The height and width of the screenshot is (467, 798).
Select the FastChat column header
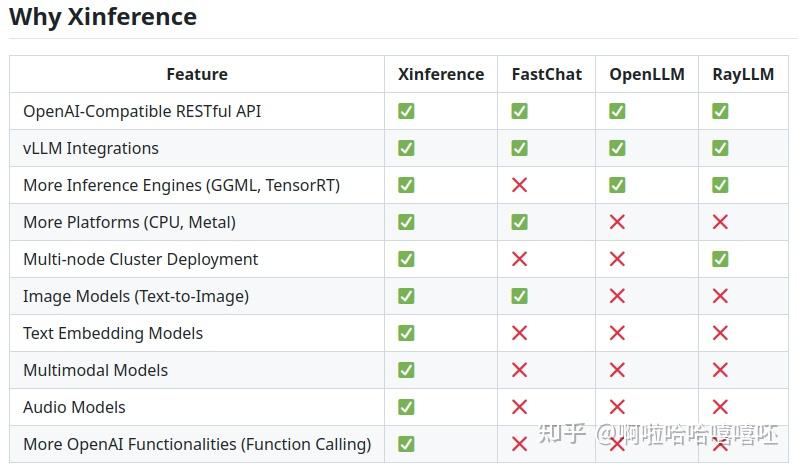547,74
